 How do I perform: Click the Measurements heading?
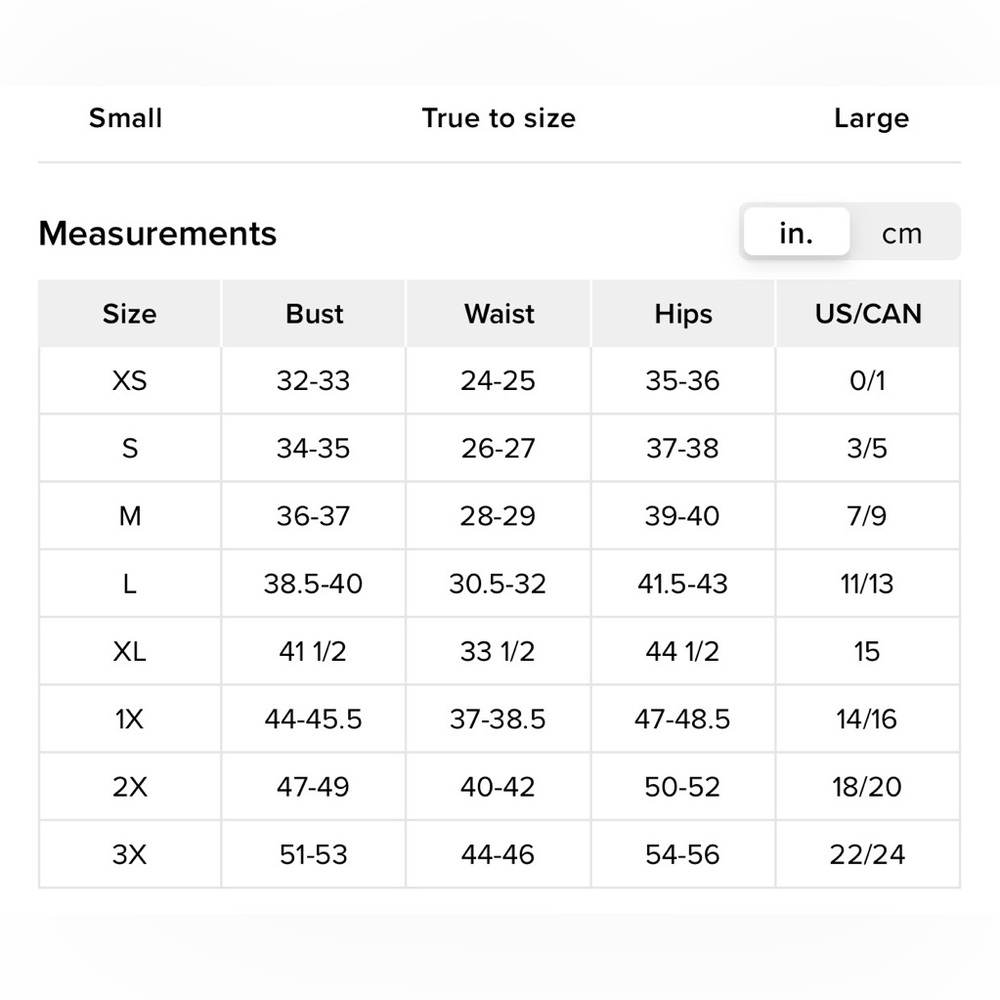click(157, 234)
